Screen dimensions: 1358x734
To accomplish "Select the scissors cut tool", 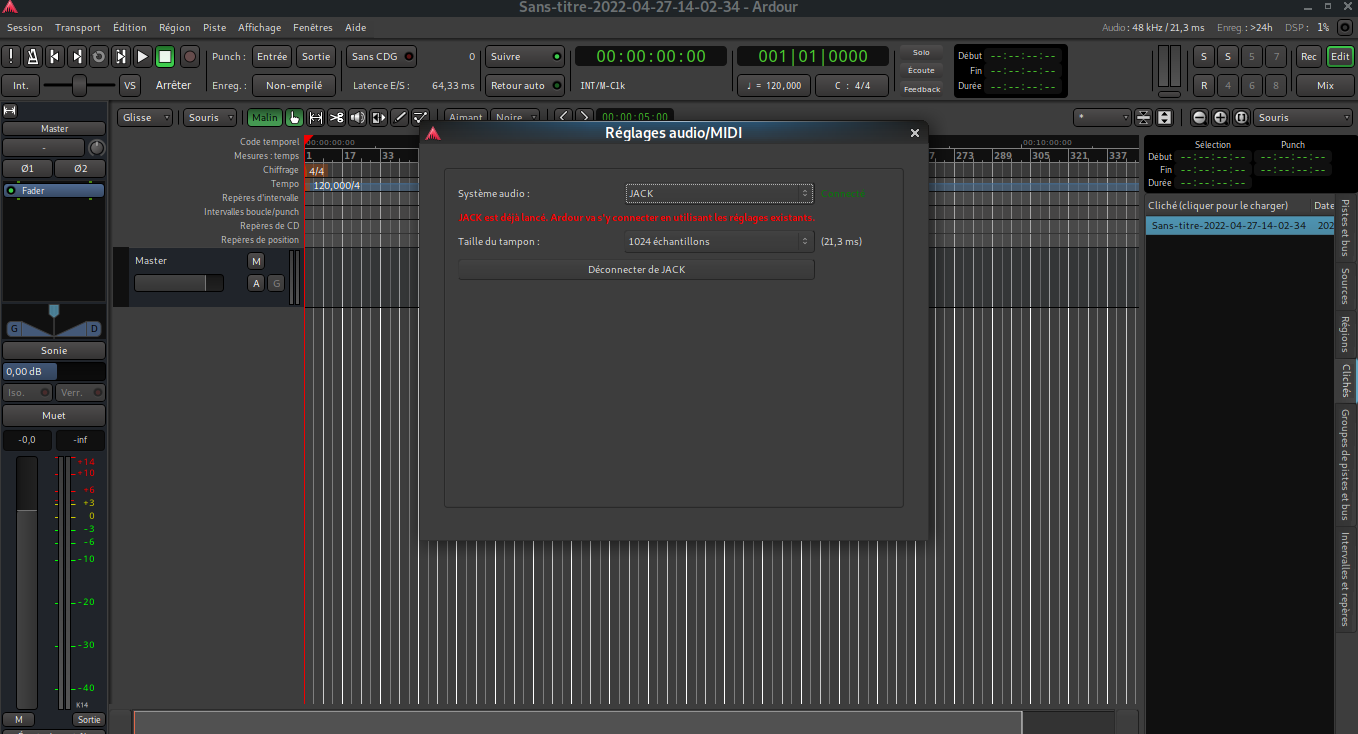I will [336, 118].
